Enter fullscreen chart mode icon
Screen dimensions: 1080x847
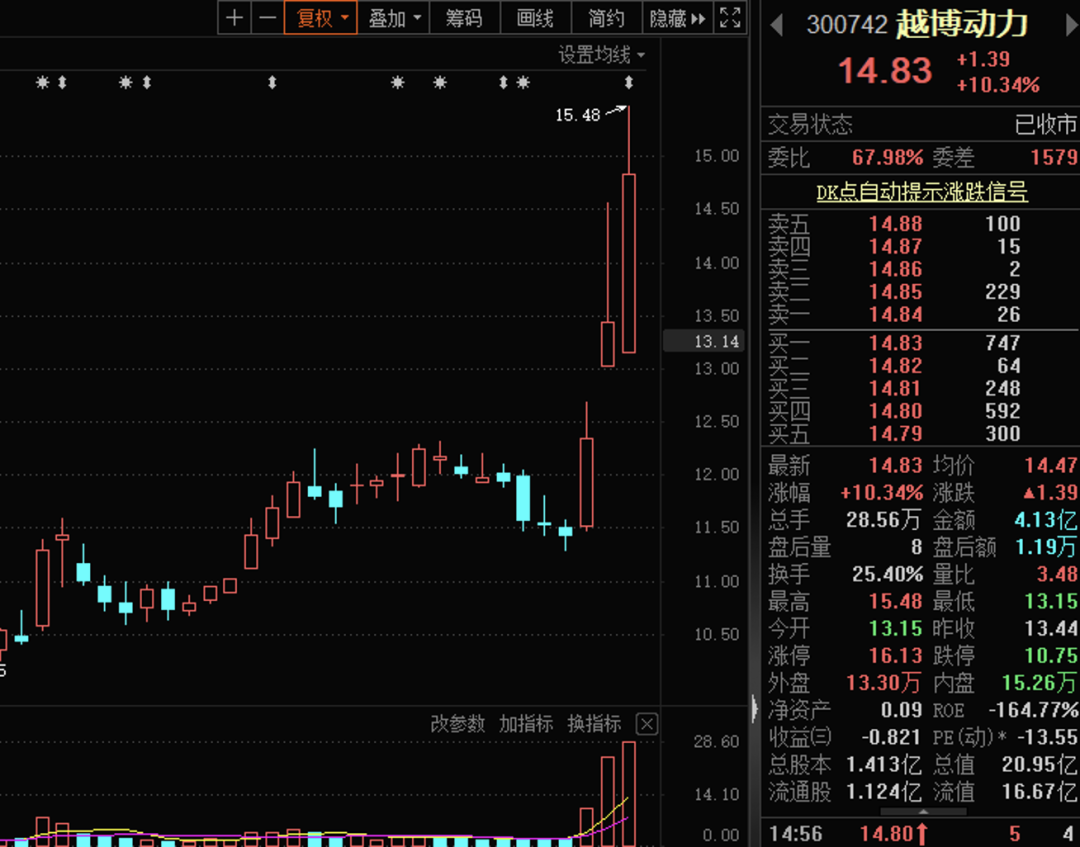click(731, 18)
